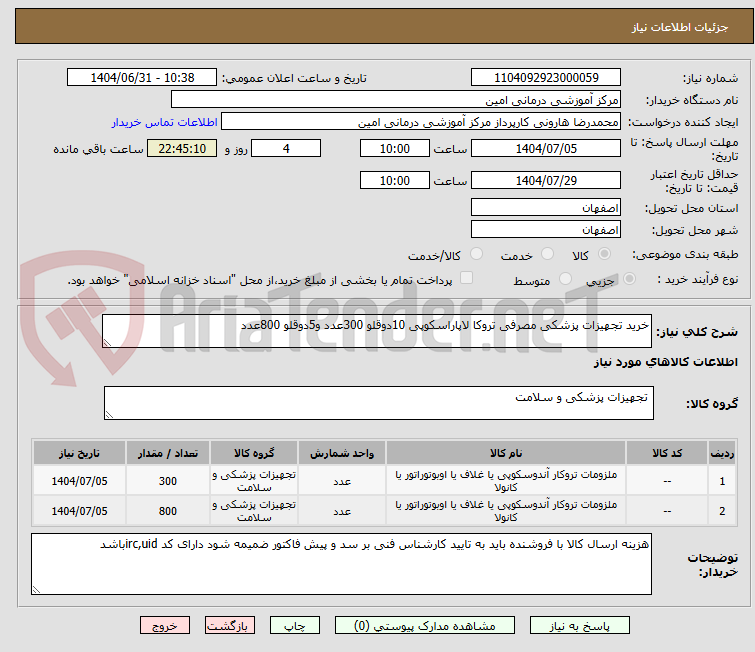755x652 pixels.
Task: Select the متوسط purchase type radio
Action: (x=565, y=279)
